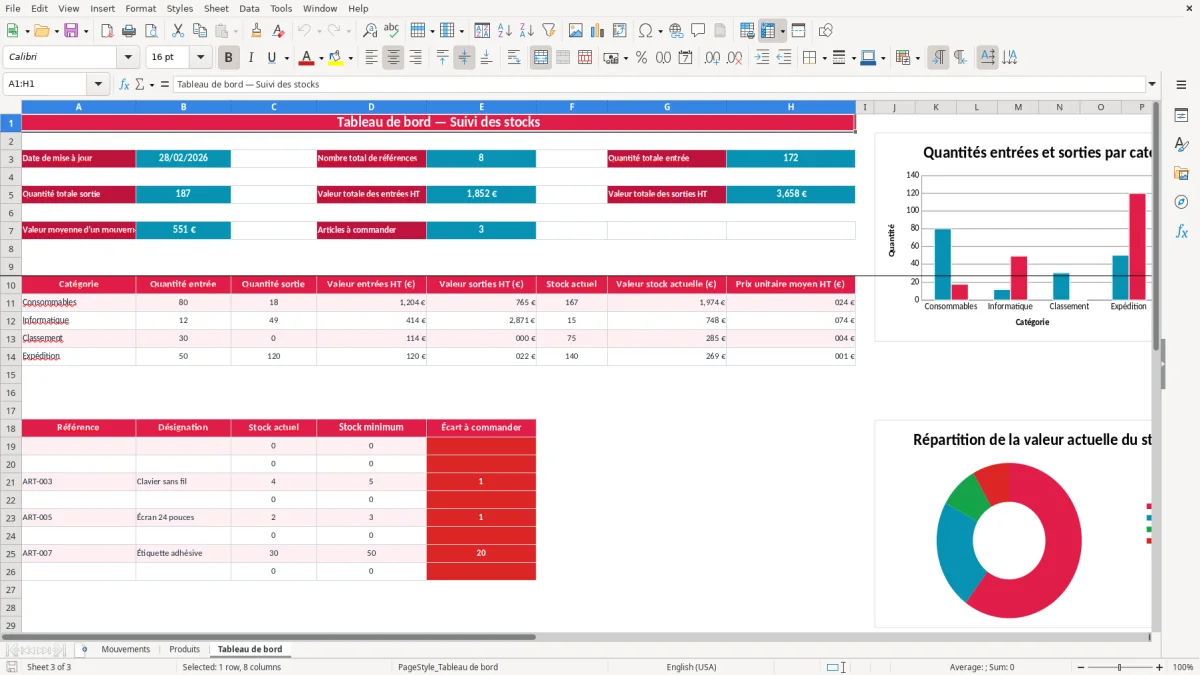Screen dimensions: 1200x675
Task: Select row 12 header
Action: [10, 321]
